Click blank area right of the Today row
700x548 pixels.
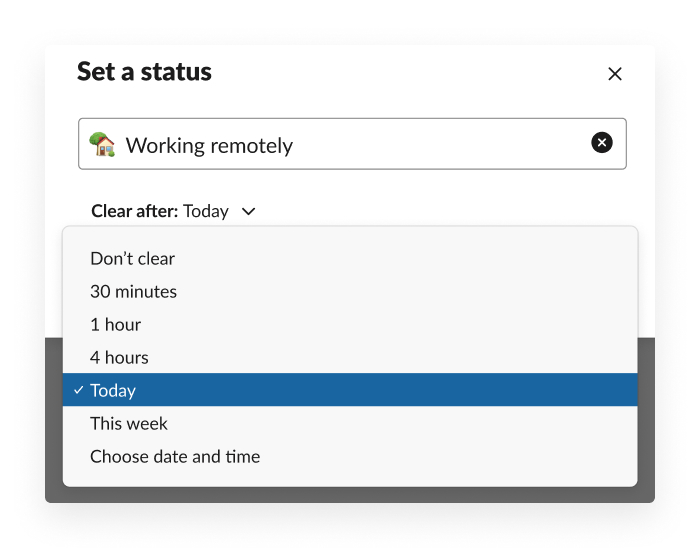pyautogui.click(x=450, y=390)
